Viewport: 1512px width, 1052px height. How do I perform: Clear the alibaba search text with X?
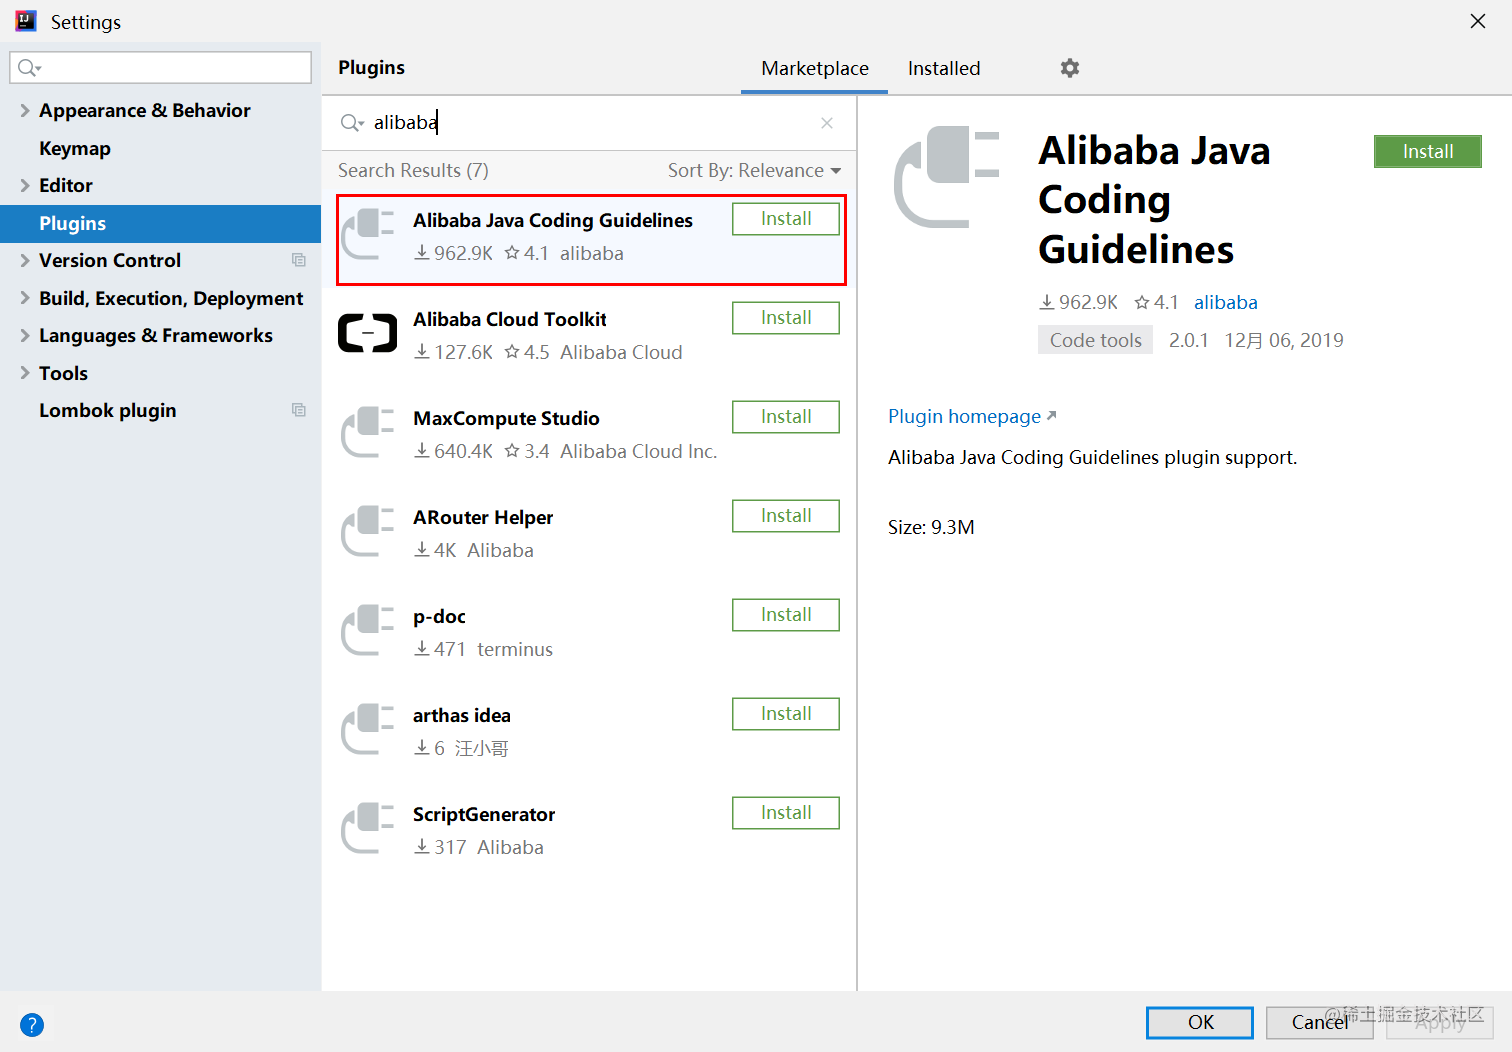[x=827, y=123]
